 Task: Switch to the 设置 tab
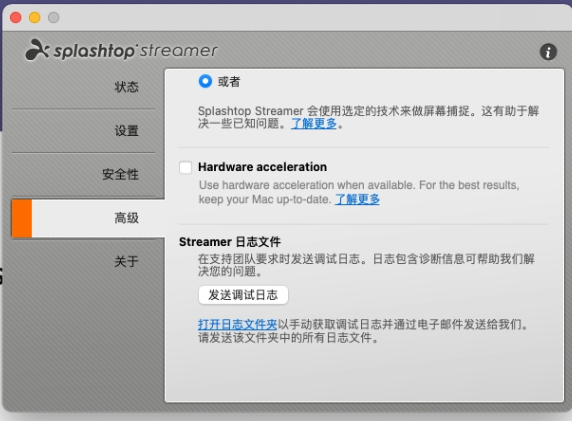tap(126, 131)
